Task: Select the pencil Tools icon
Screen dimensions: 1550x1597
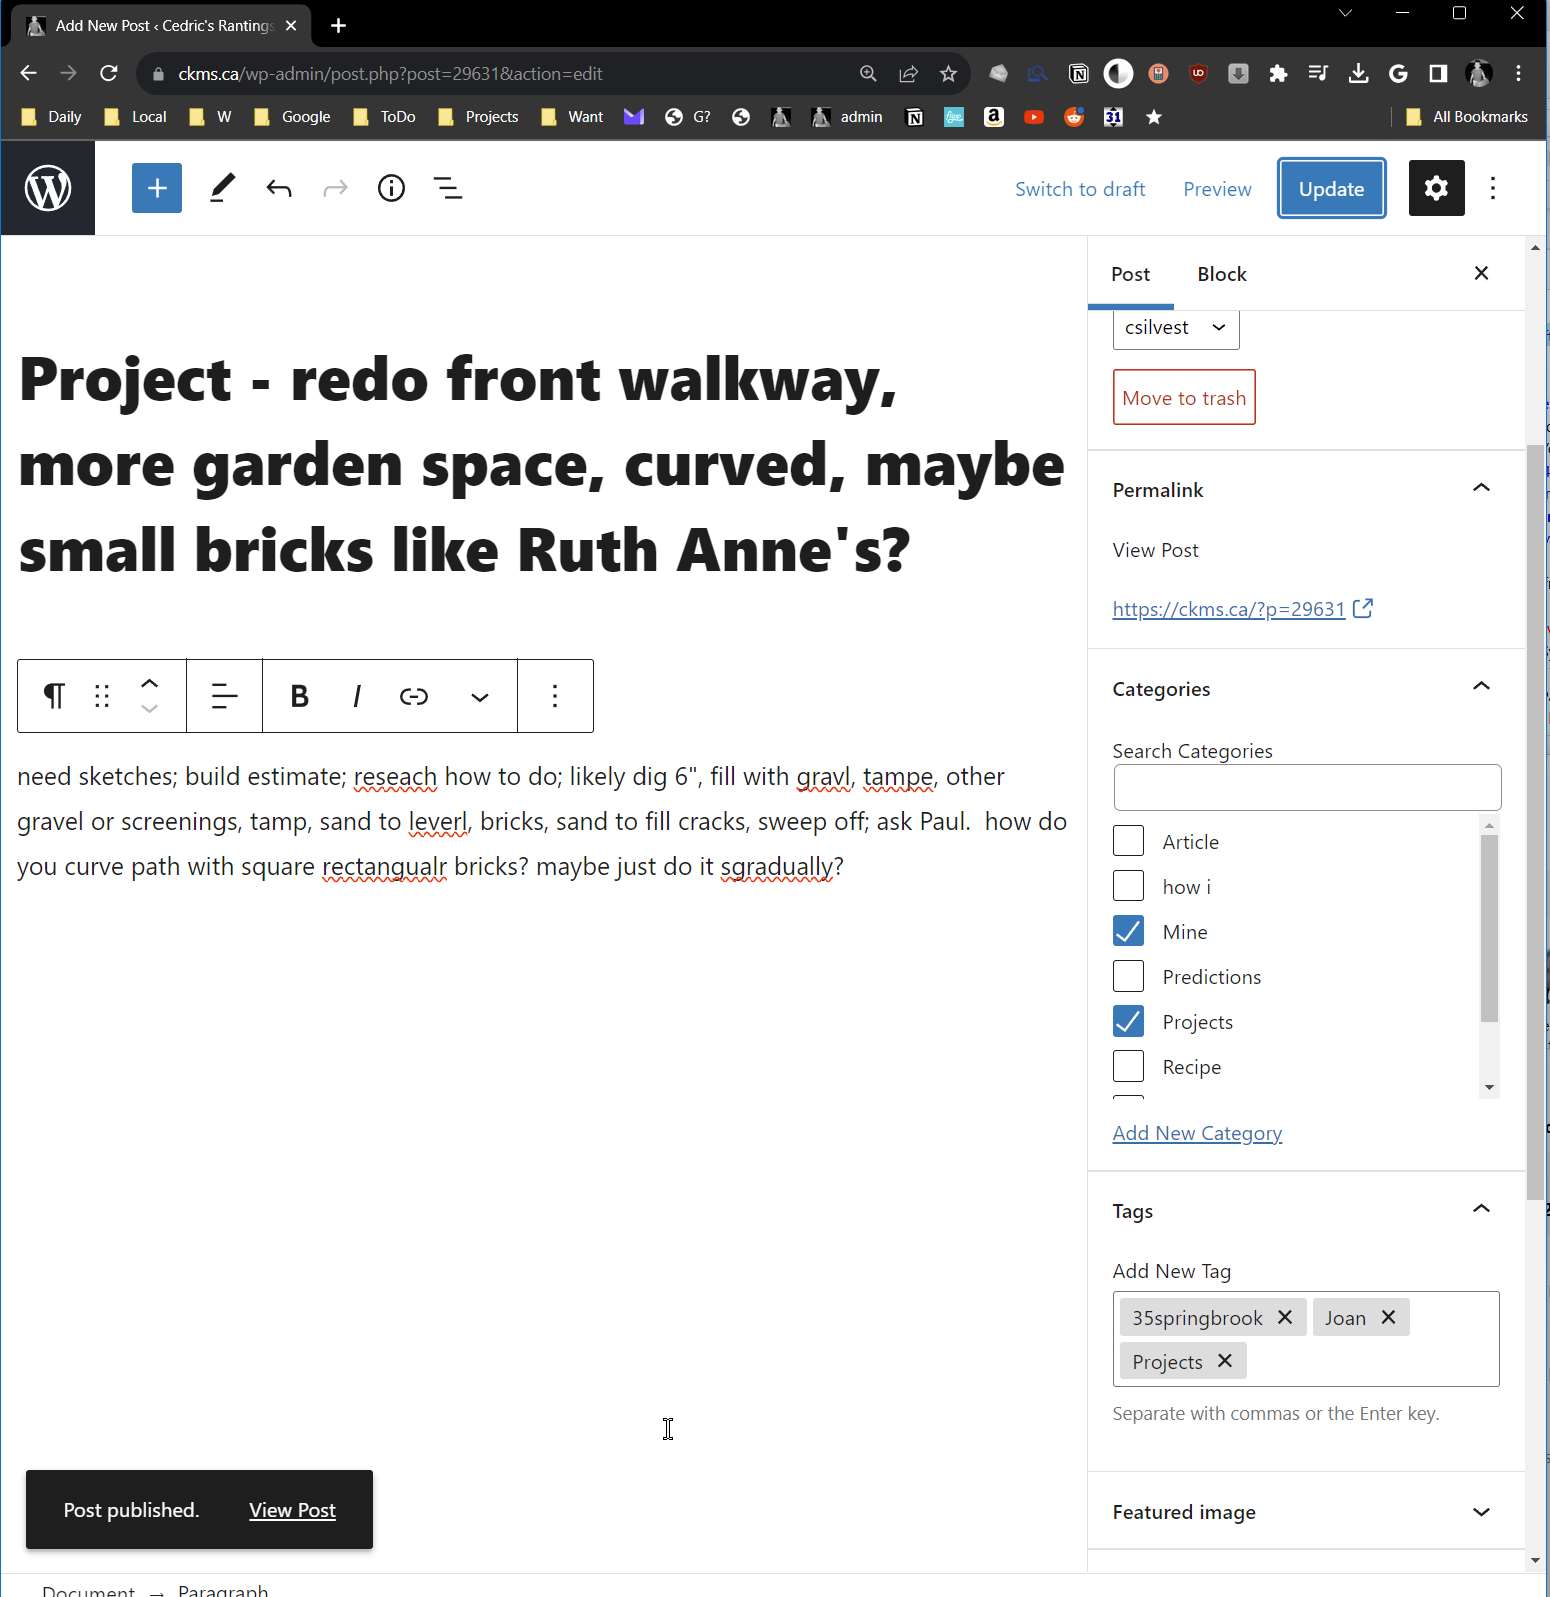Action: (222, 188)
